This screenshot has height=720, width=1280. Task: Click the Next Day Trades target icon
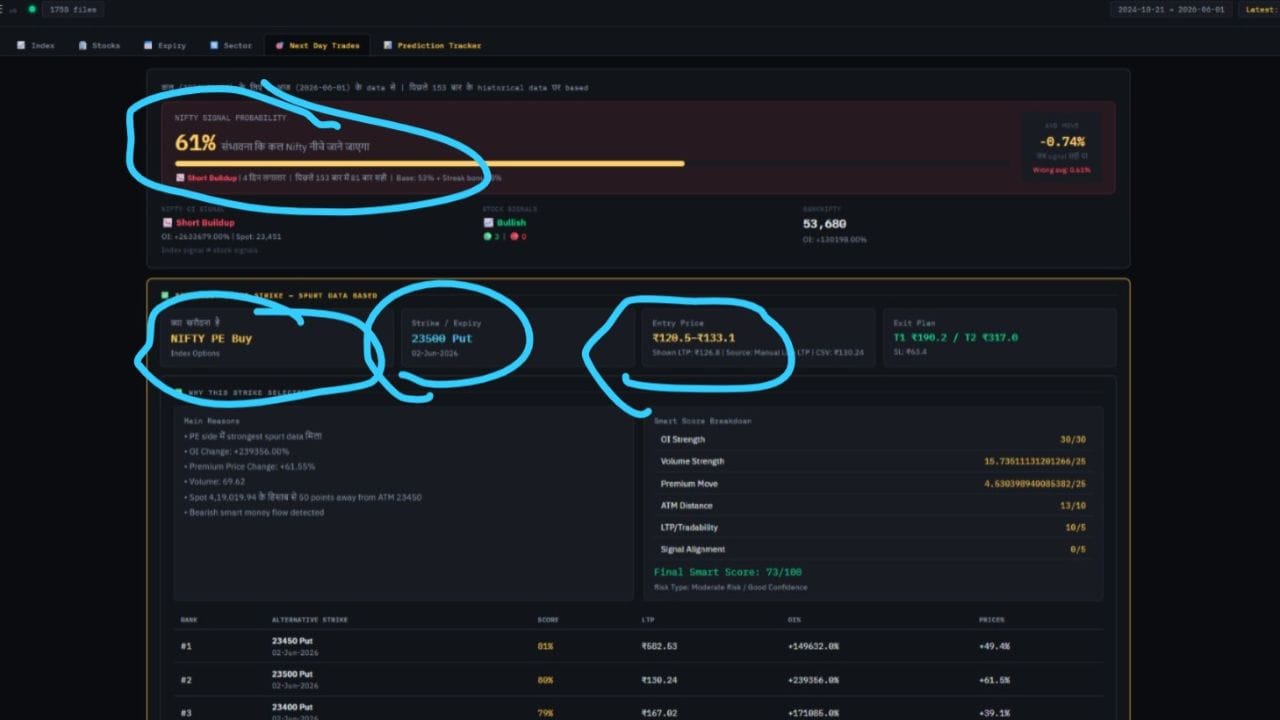click(x=279, y=46)
